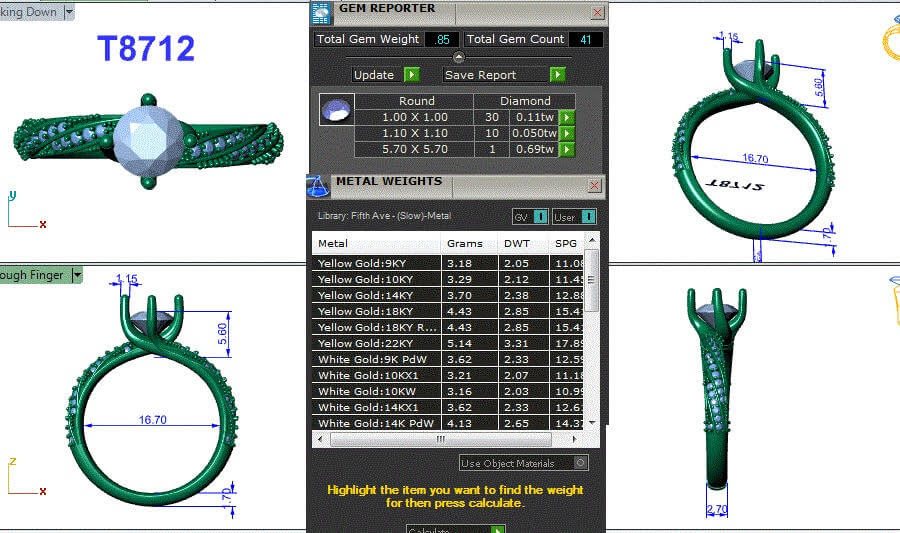Click the Save Report button
Viewport: 900px width, 533px height.
pos(505,75)
